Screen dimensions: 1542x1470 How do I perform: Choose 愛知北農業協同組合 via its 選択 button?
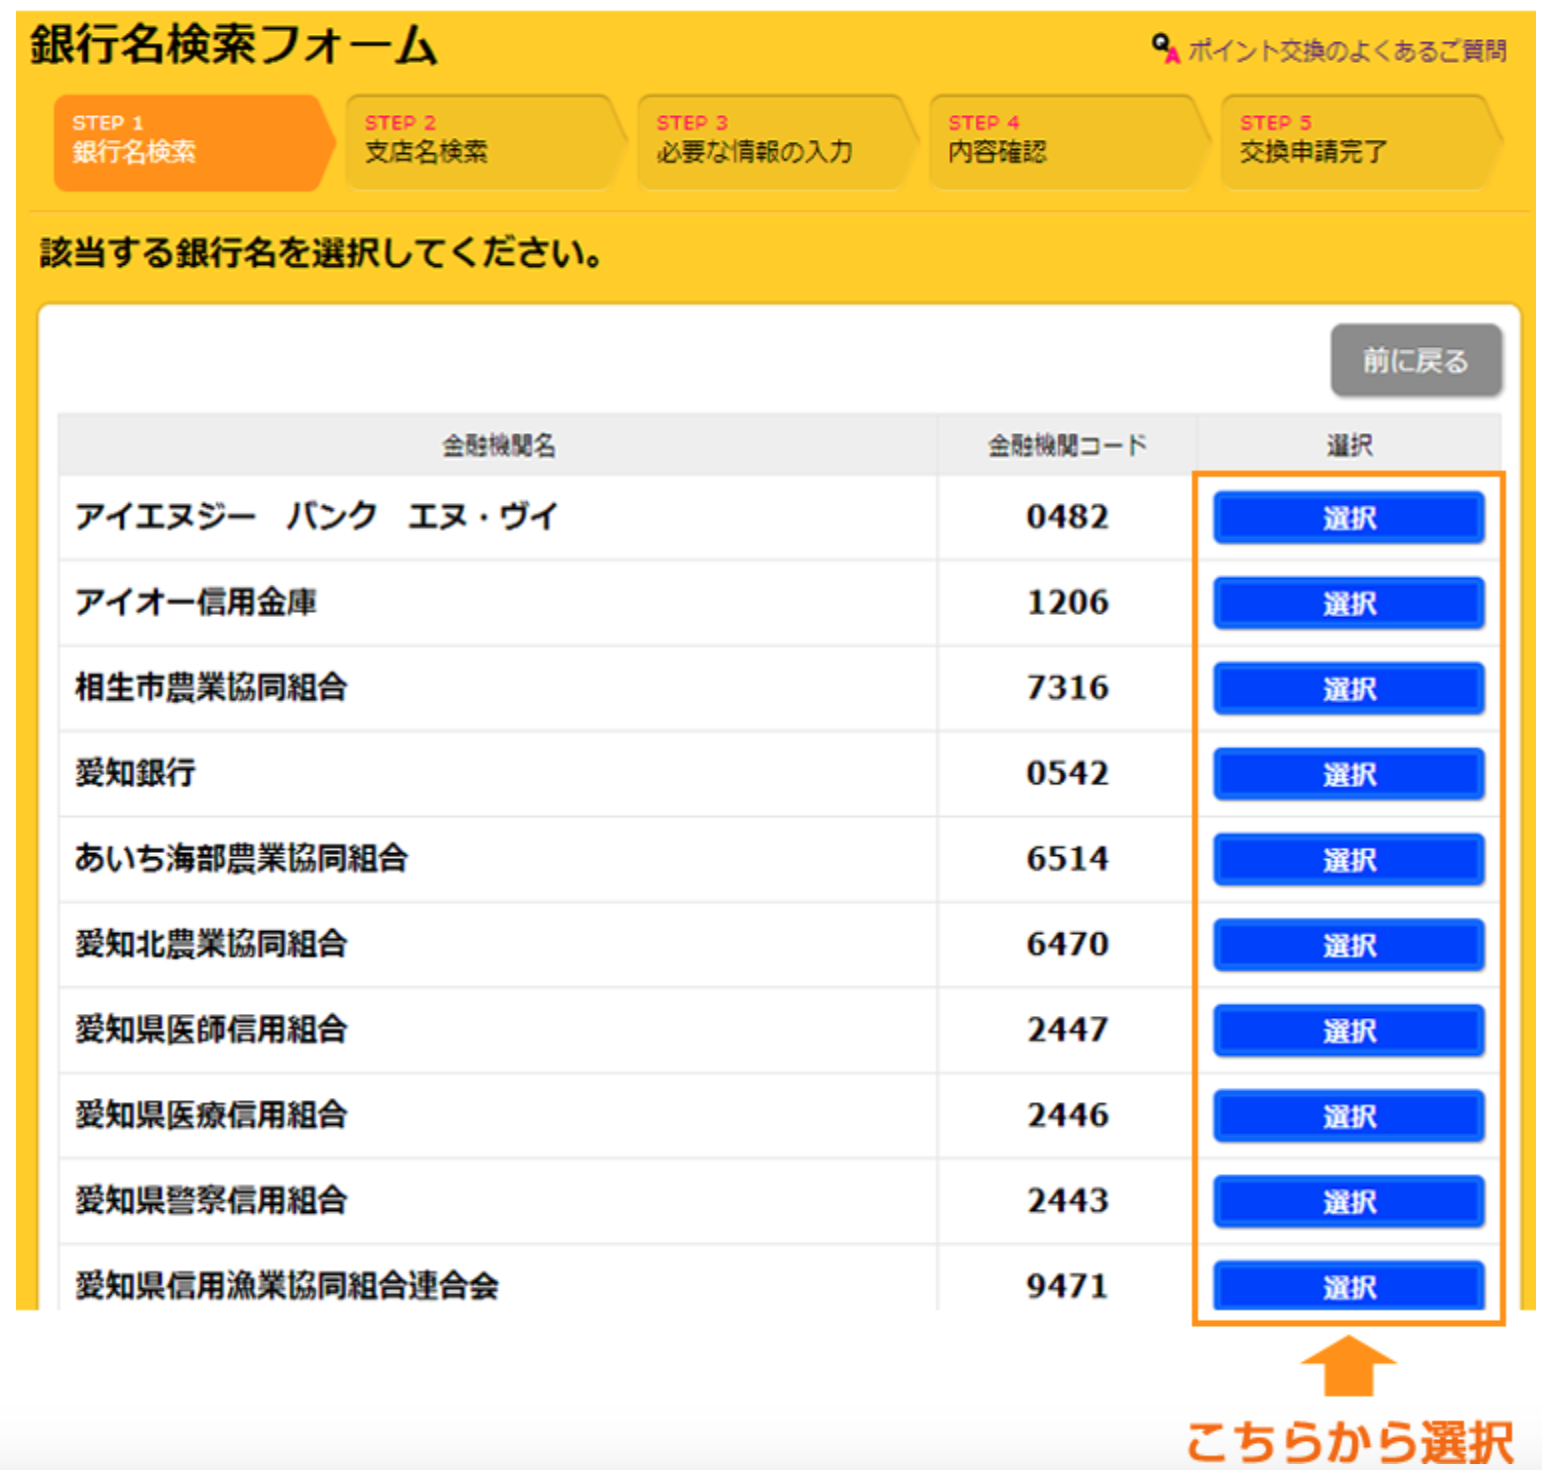click(1349, 945)
